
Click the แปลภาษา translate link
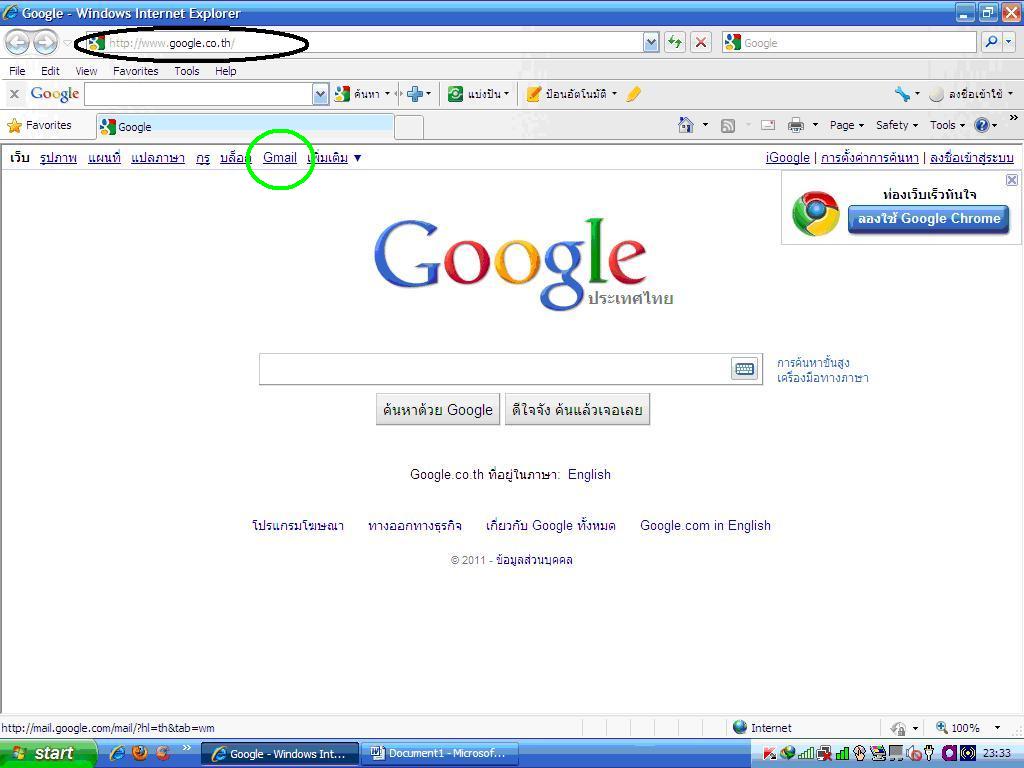(157, 157)
